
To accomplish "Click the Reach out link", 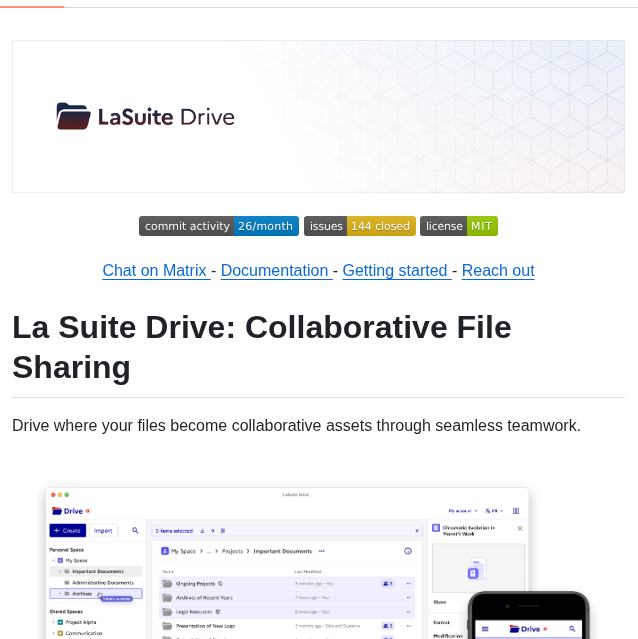I will coord(498,271).
